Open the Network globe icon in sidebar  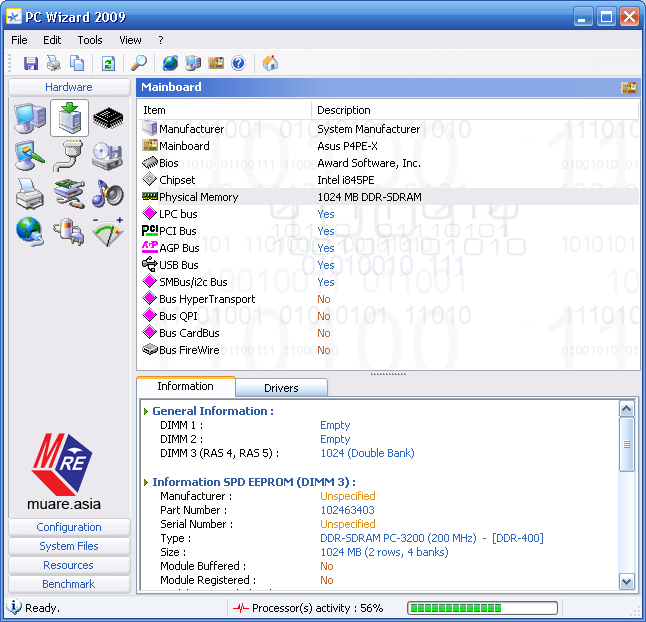(30, 232)
